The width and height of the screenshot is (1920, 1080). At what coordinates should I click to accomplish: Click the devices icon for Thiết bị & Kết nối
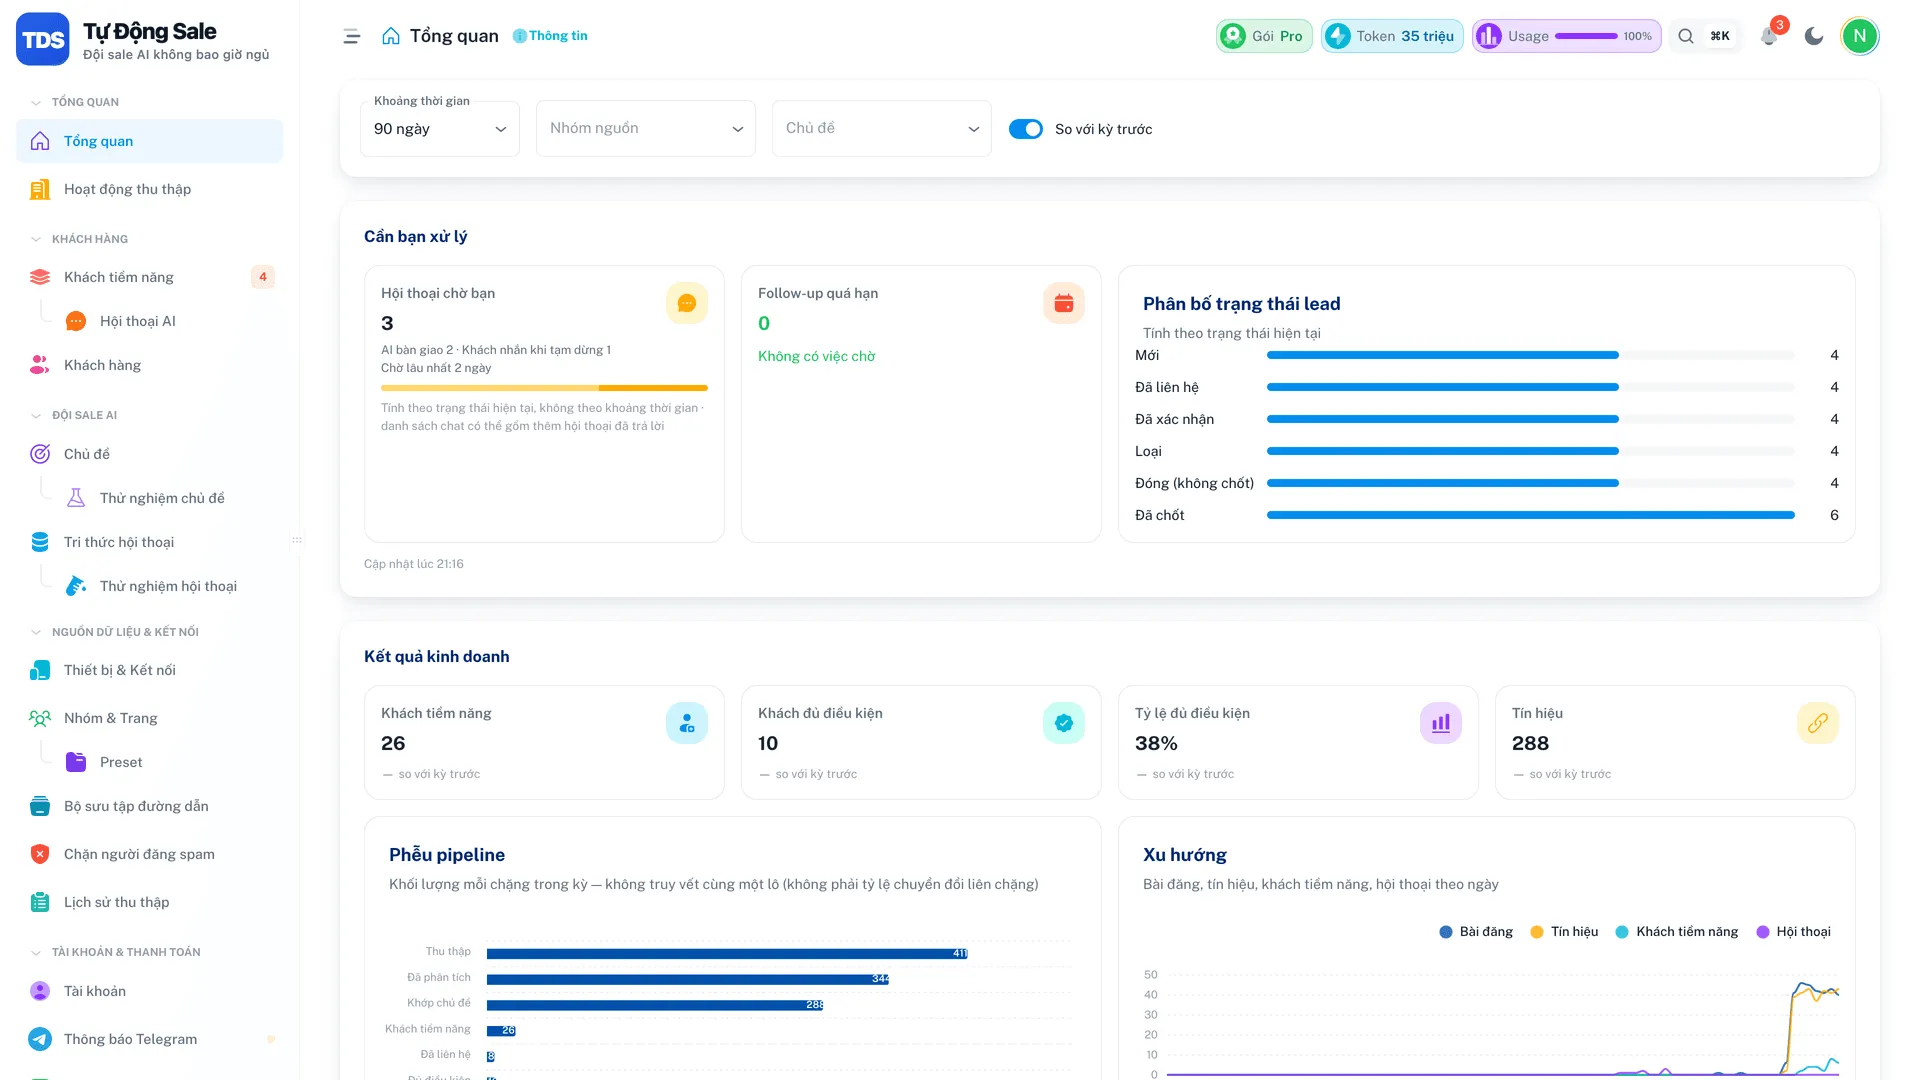(x=40, y=670)
